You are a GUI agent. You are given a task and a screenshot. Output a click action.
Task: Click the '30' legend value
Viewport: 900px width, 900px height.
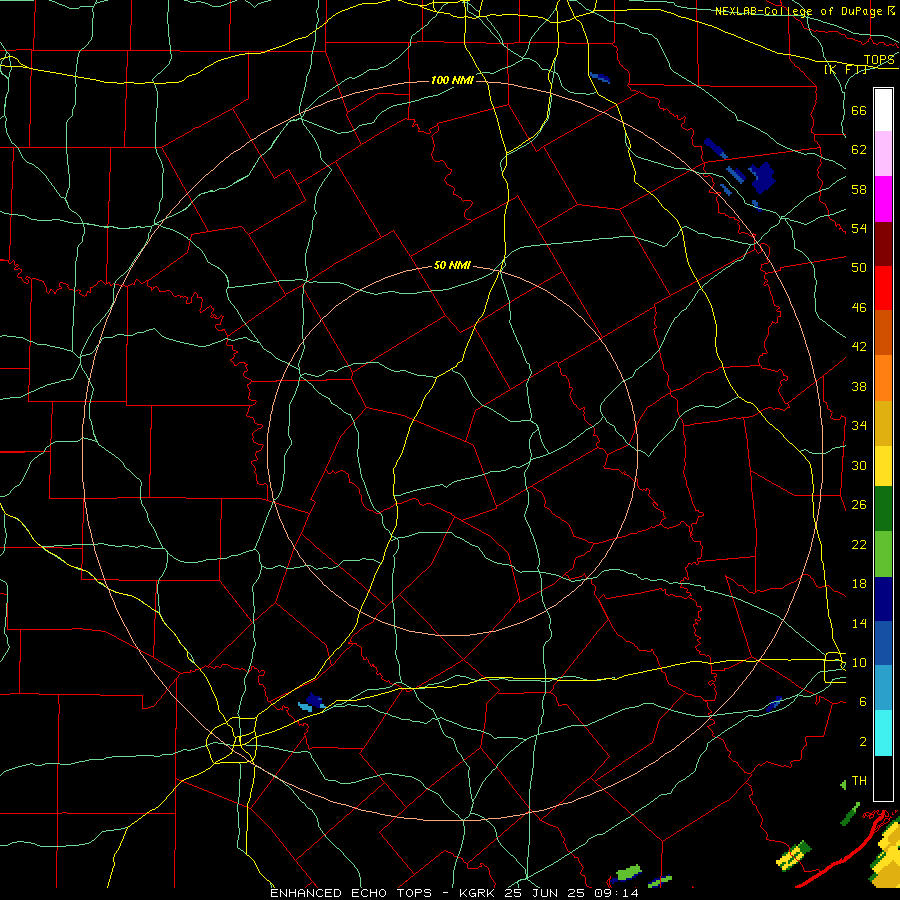click(859, 465)
